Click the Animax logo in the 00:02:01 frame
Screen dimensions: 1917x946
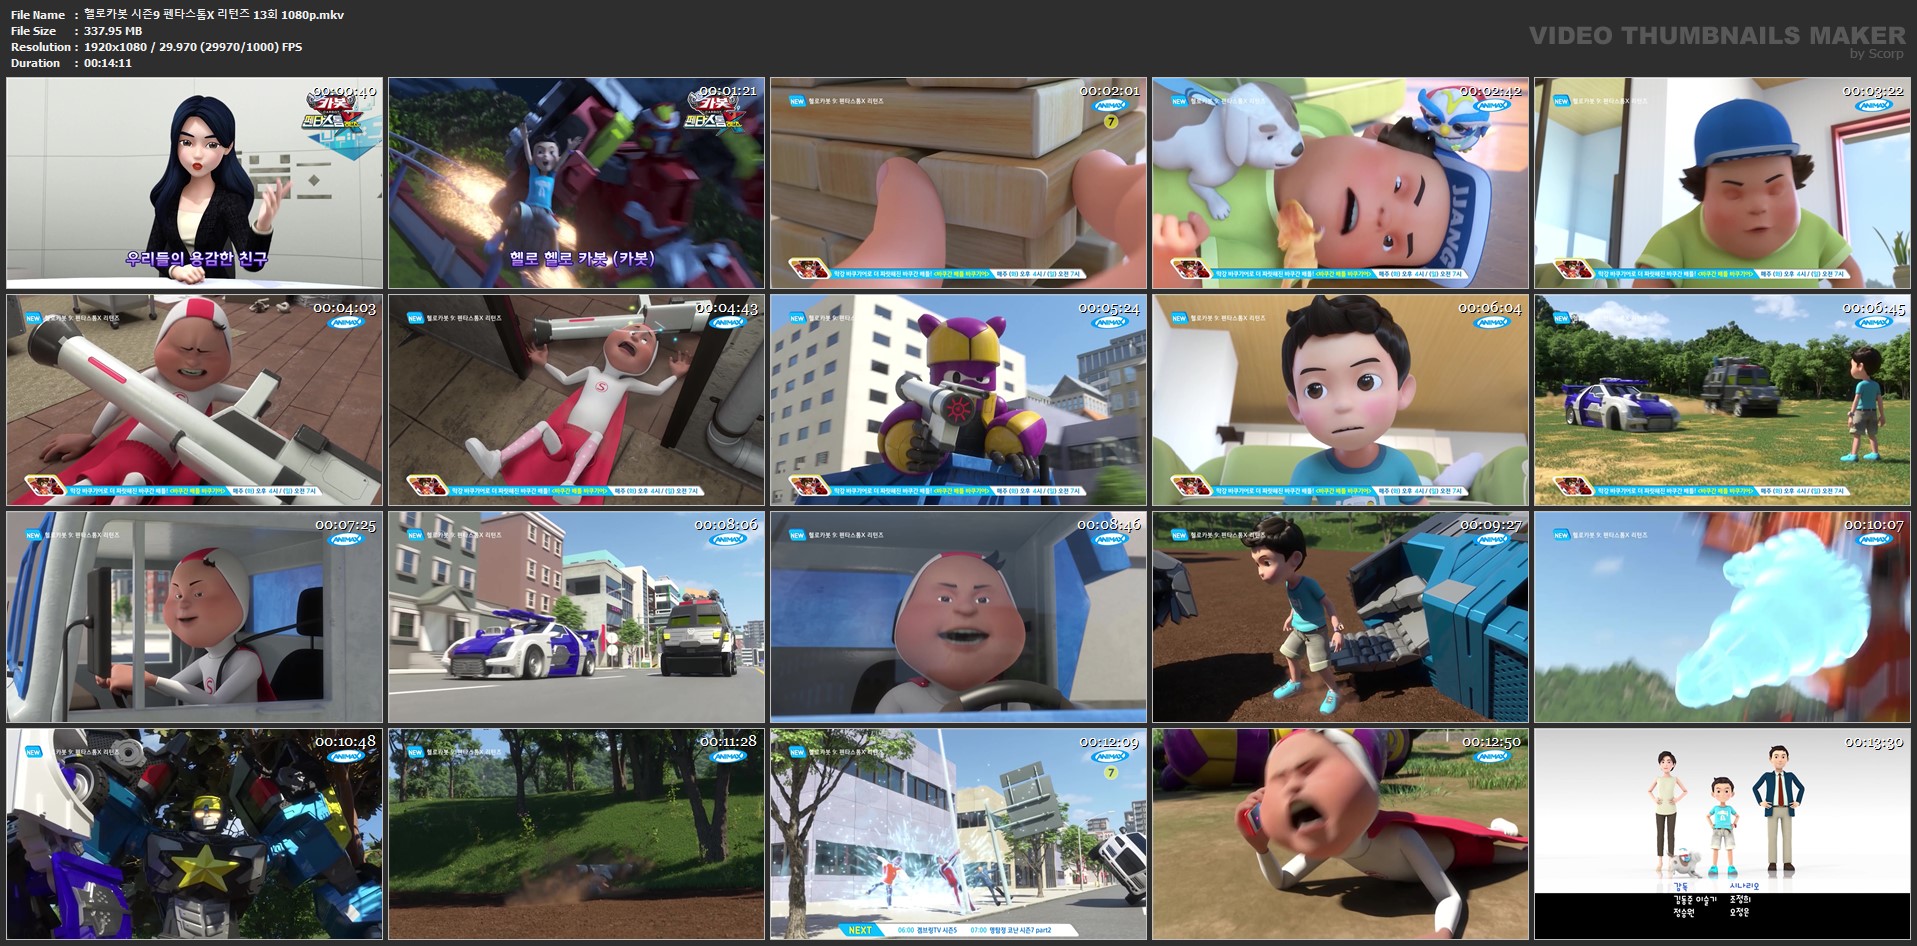coord(1110,105)
